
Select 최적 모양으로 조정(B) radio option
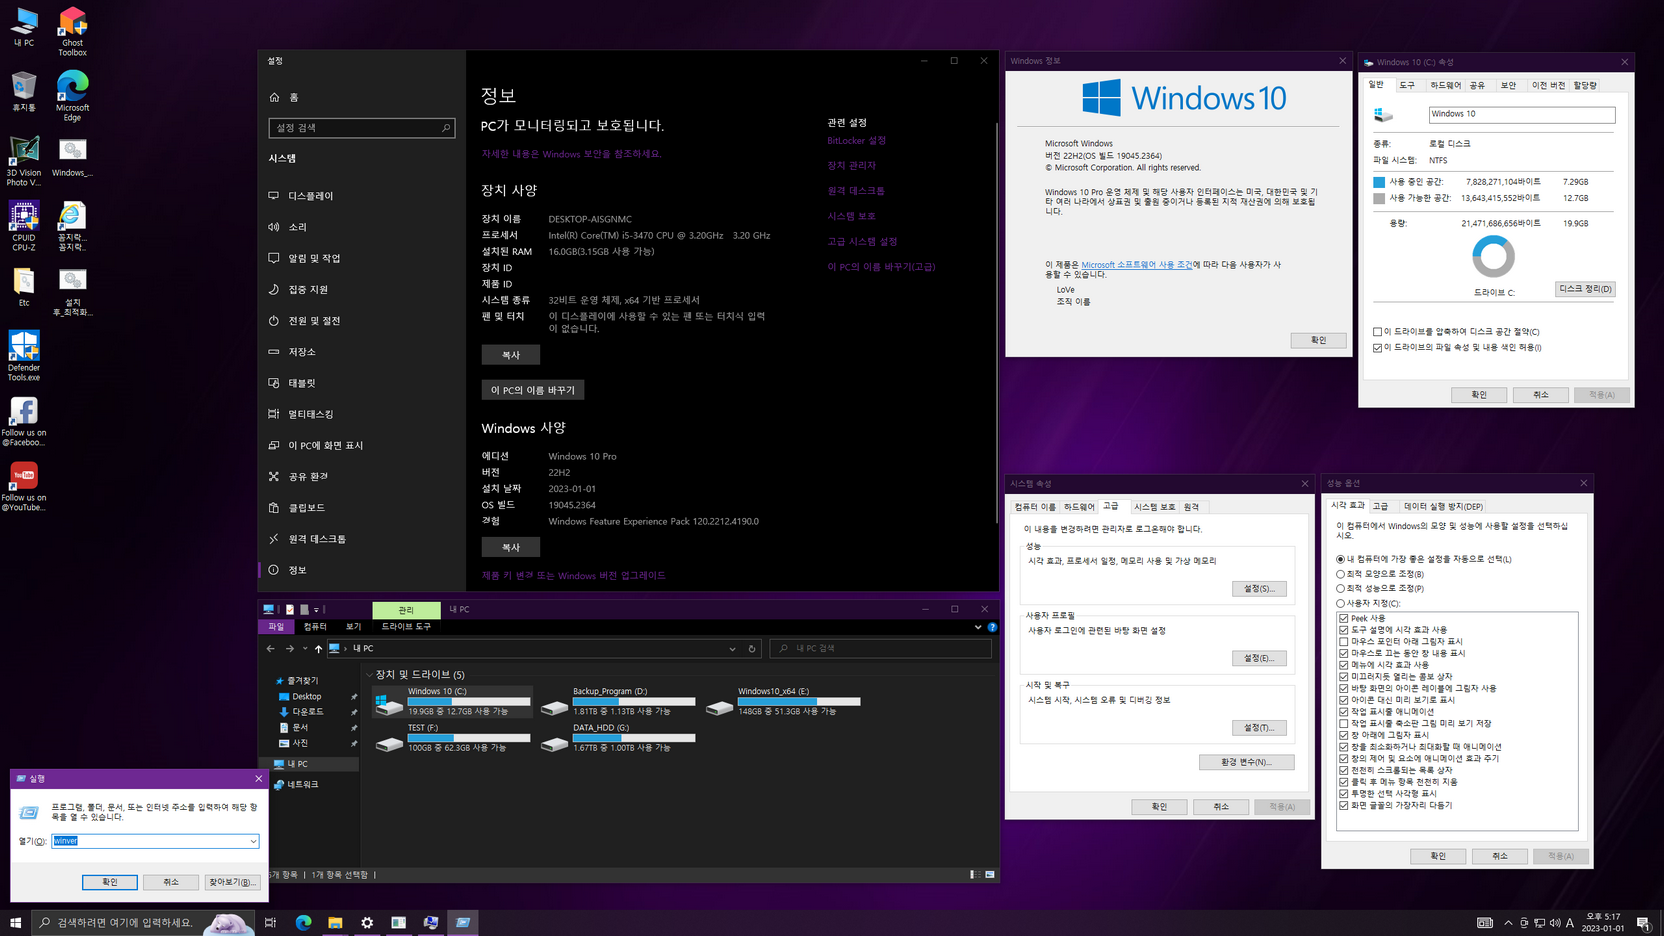point(1341,574)
